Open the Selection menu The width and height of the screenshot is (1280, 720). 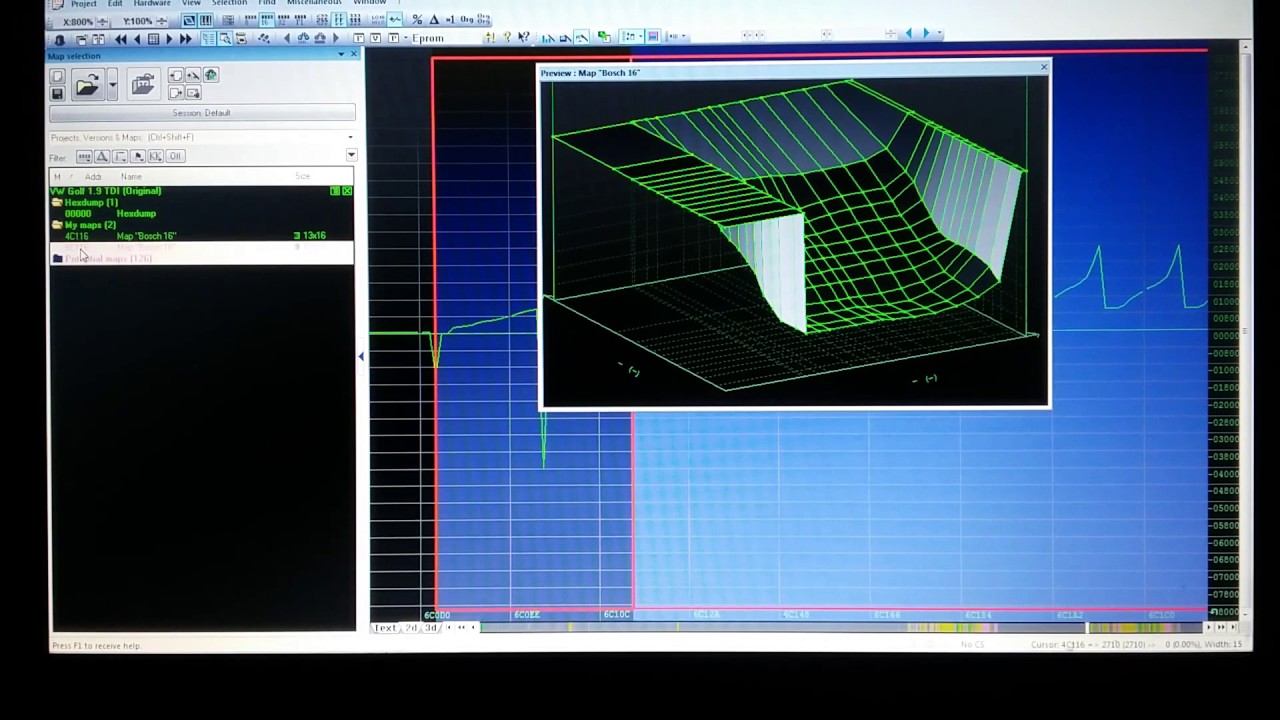pyautogui.click(x=229, y=4)
